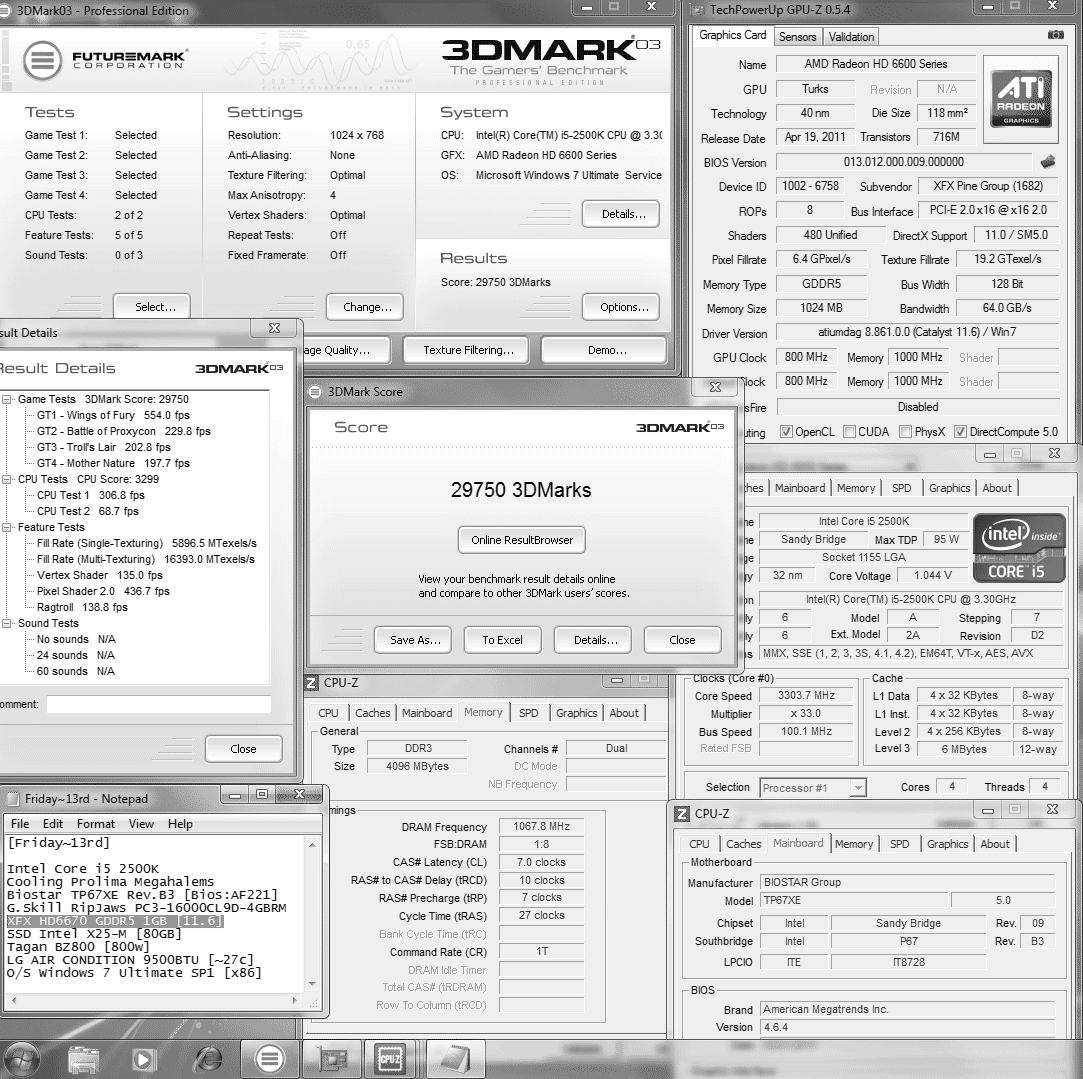This screenshot has height=1079, width=1083.
Task: Select the Pixel Shader 2.0 result row
Action: pyautogui.click(x=104, y=591)
